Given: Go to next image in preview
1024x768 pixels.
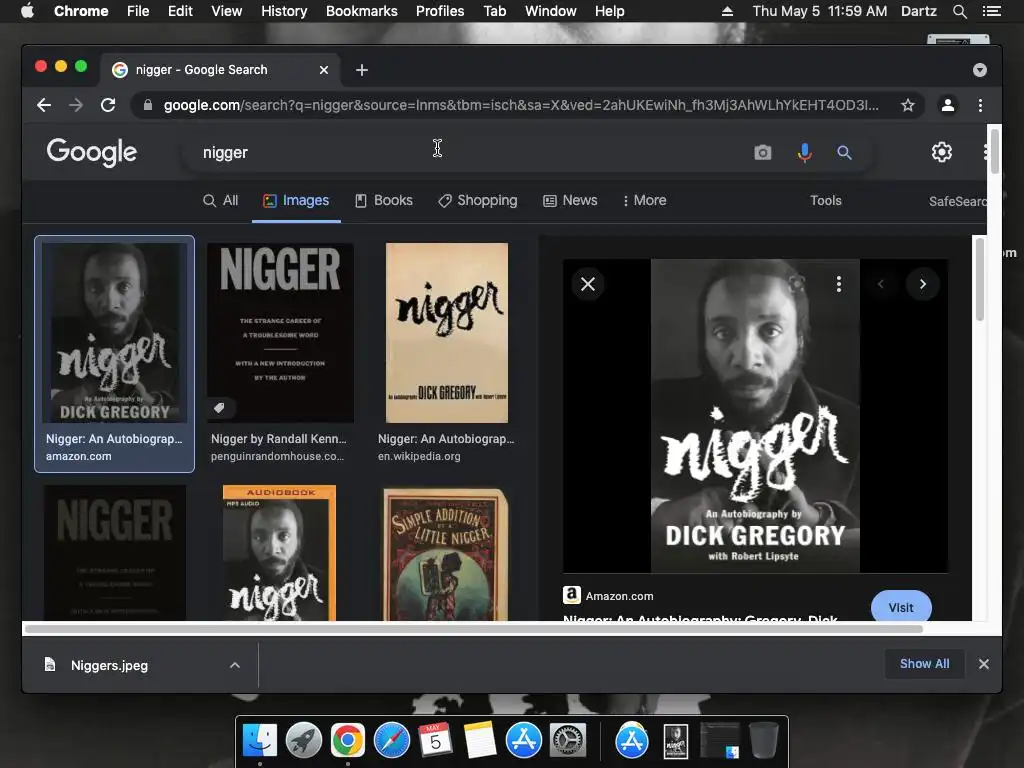Looking at the screenshot, I should (x=923, y=284).
